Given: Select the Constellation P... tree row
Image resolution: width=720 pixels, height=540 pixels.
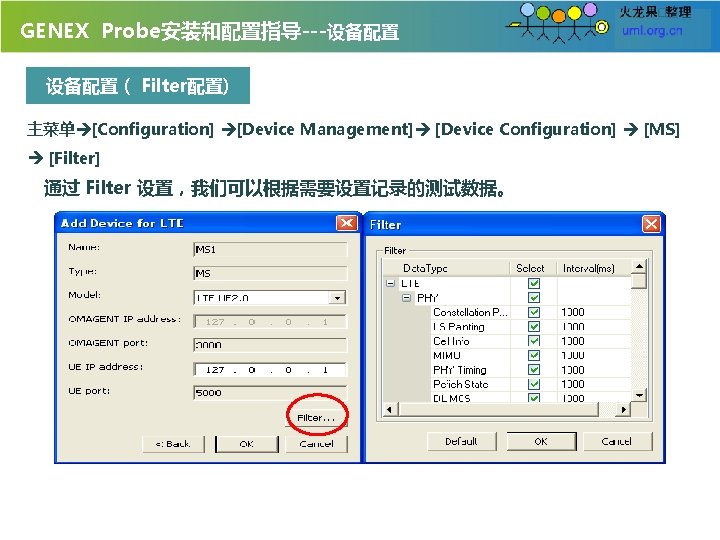Looking at the screenshot, I should click(x=470, y=312).
